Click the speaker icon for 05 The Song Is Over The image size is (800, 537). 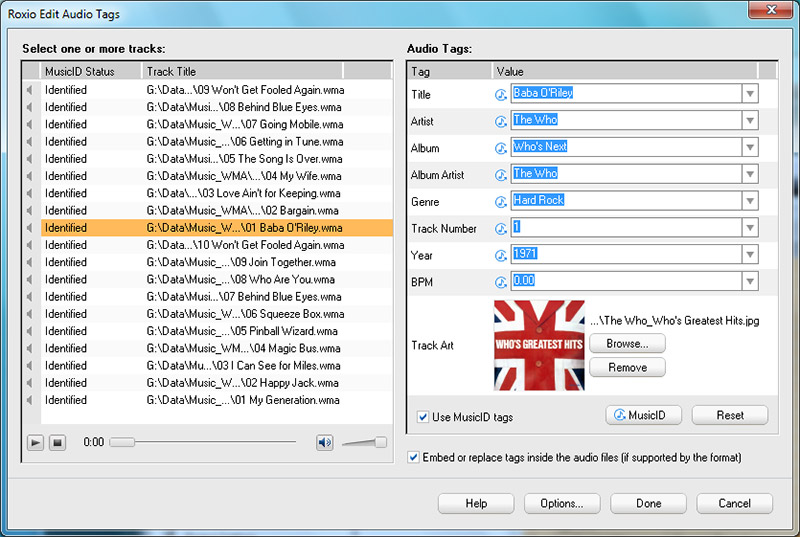tap(30, 159)
